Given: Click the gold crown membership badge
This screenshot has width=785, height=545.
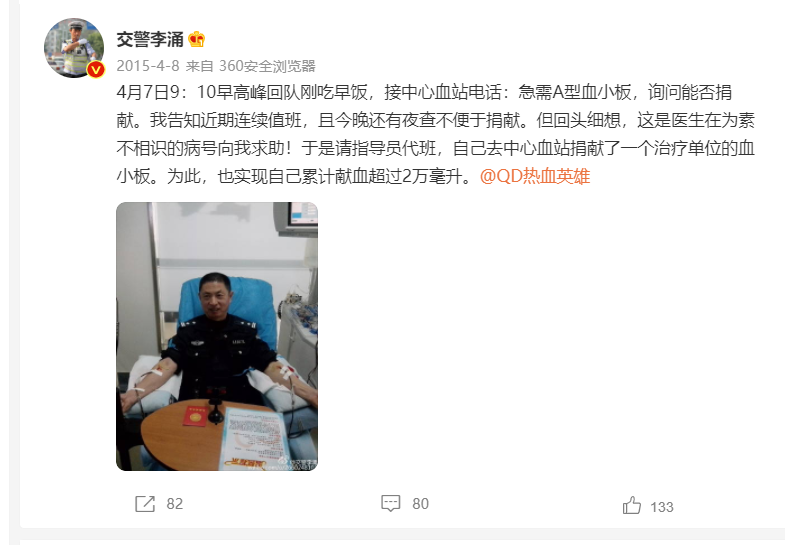Looking at the screenshot, I should coord(197,39).
